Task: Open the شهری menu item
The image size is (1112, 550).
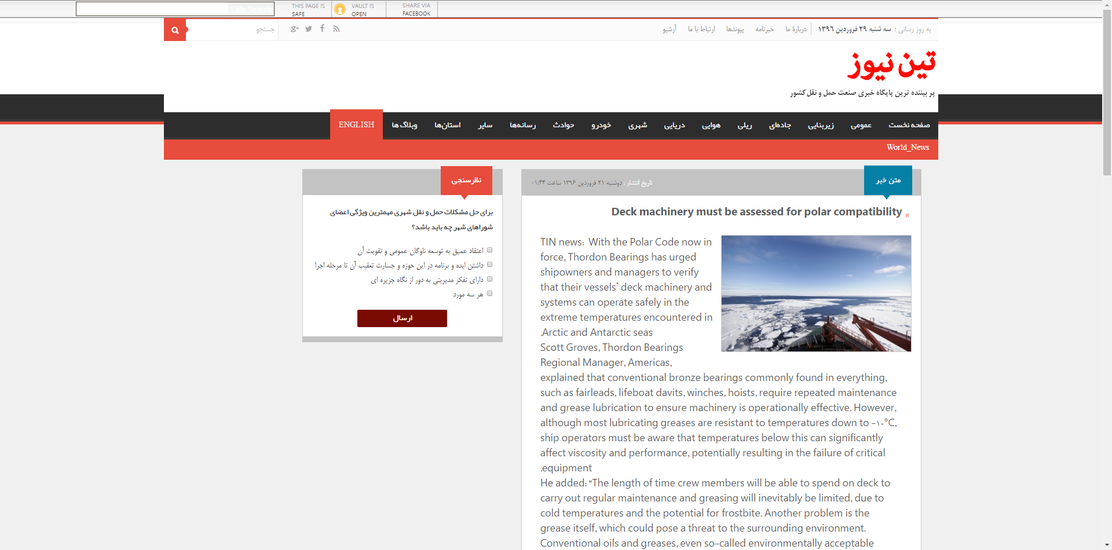Action: pos(638,125)
